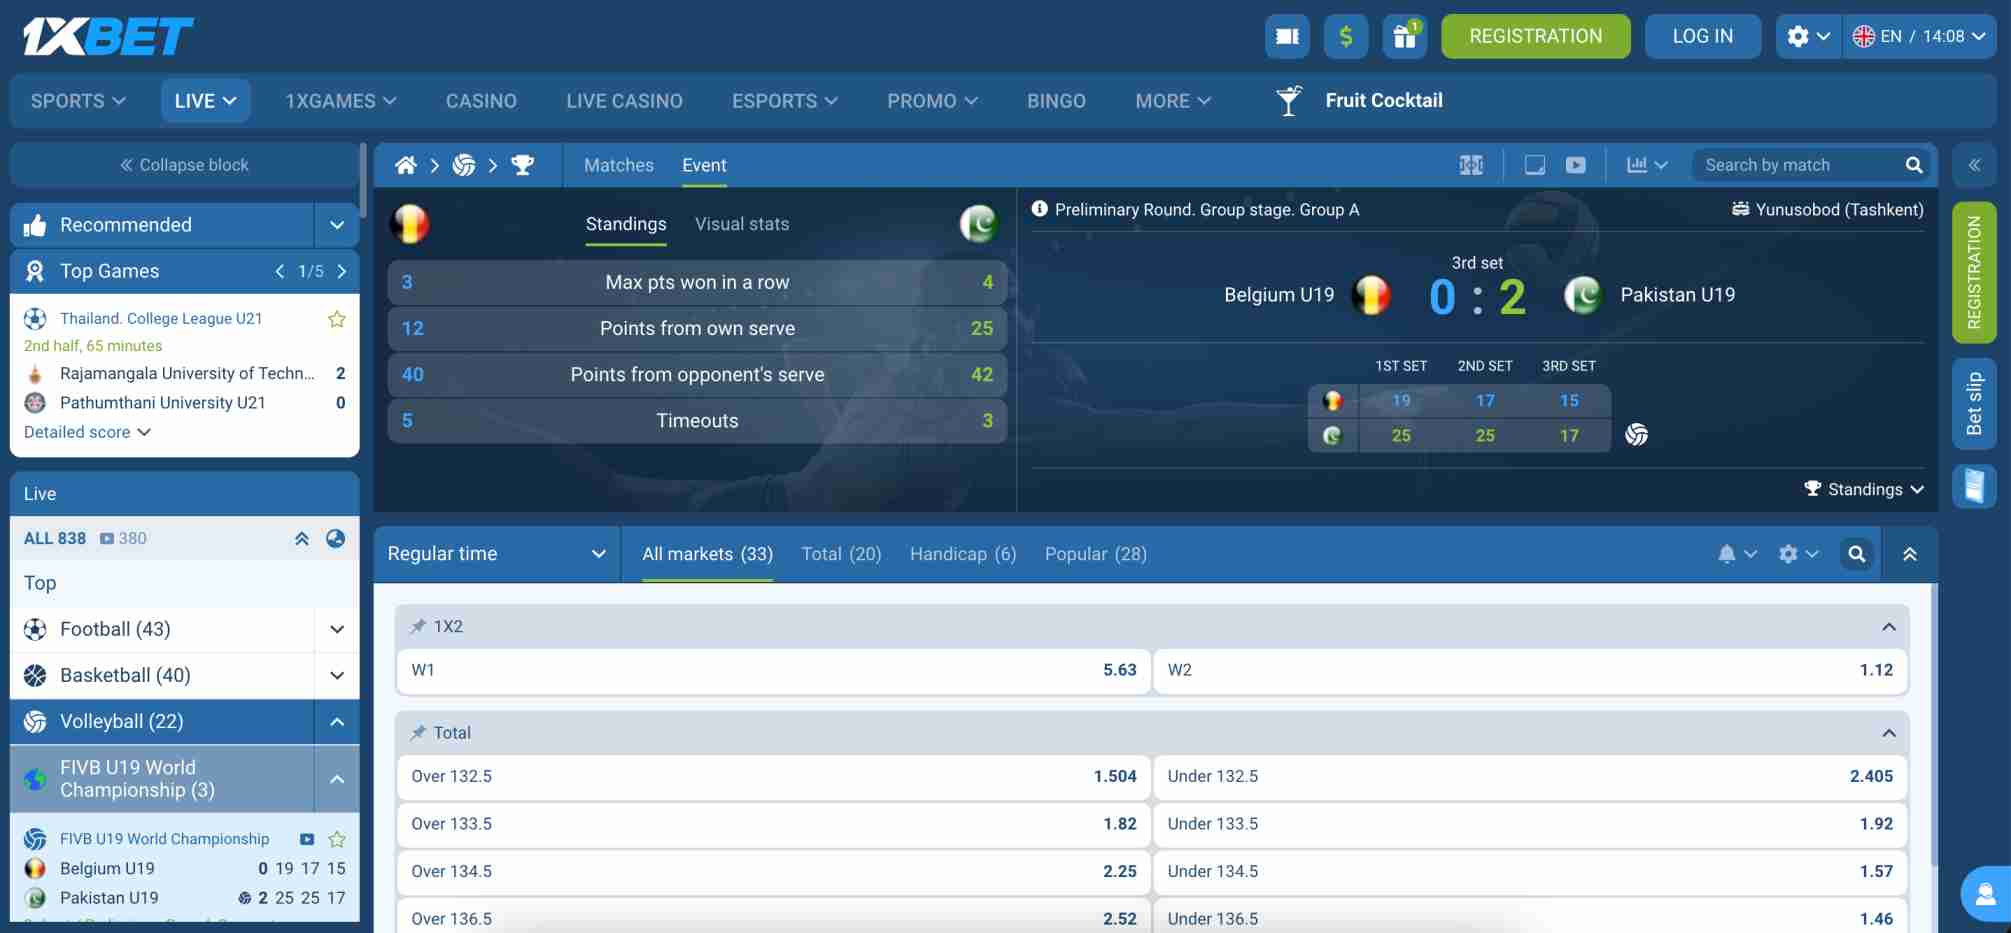Collapse the Volleyball (22) list
This screenshot has height=933, width=2011.
[x=337, y=721]
